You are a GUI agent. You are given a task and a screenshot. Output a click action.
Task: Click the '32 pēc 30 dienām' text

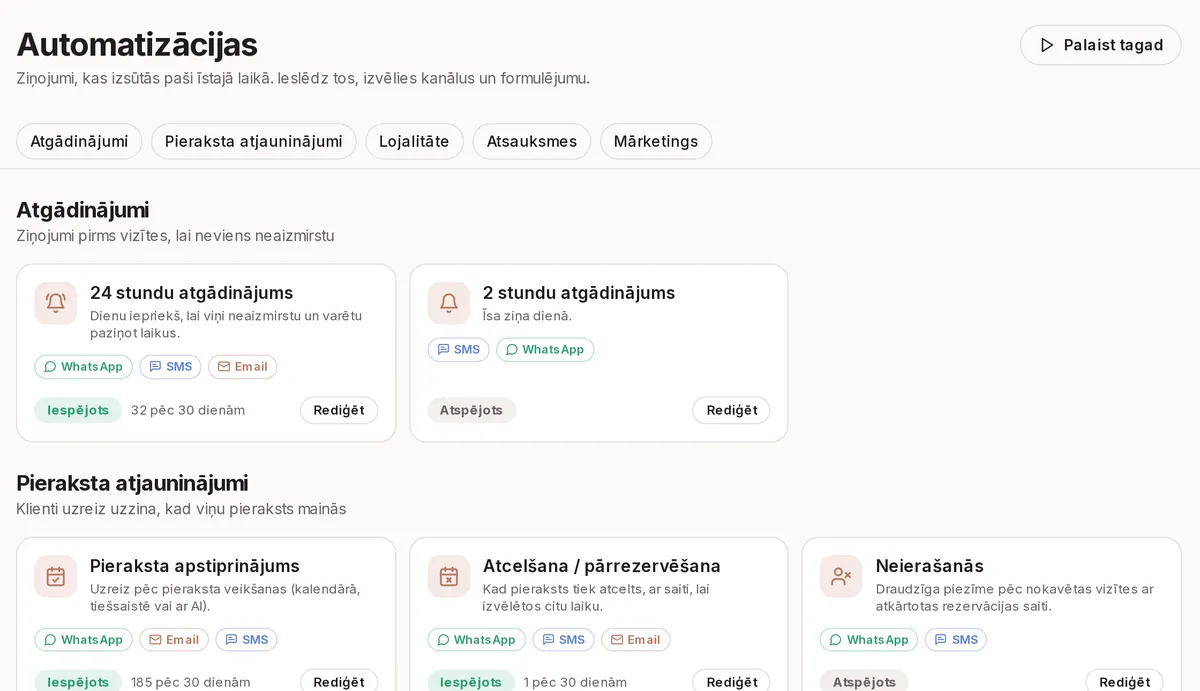(188, 410)
